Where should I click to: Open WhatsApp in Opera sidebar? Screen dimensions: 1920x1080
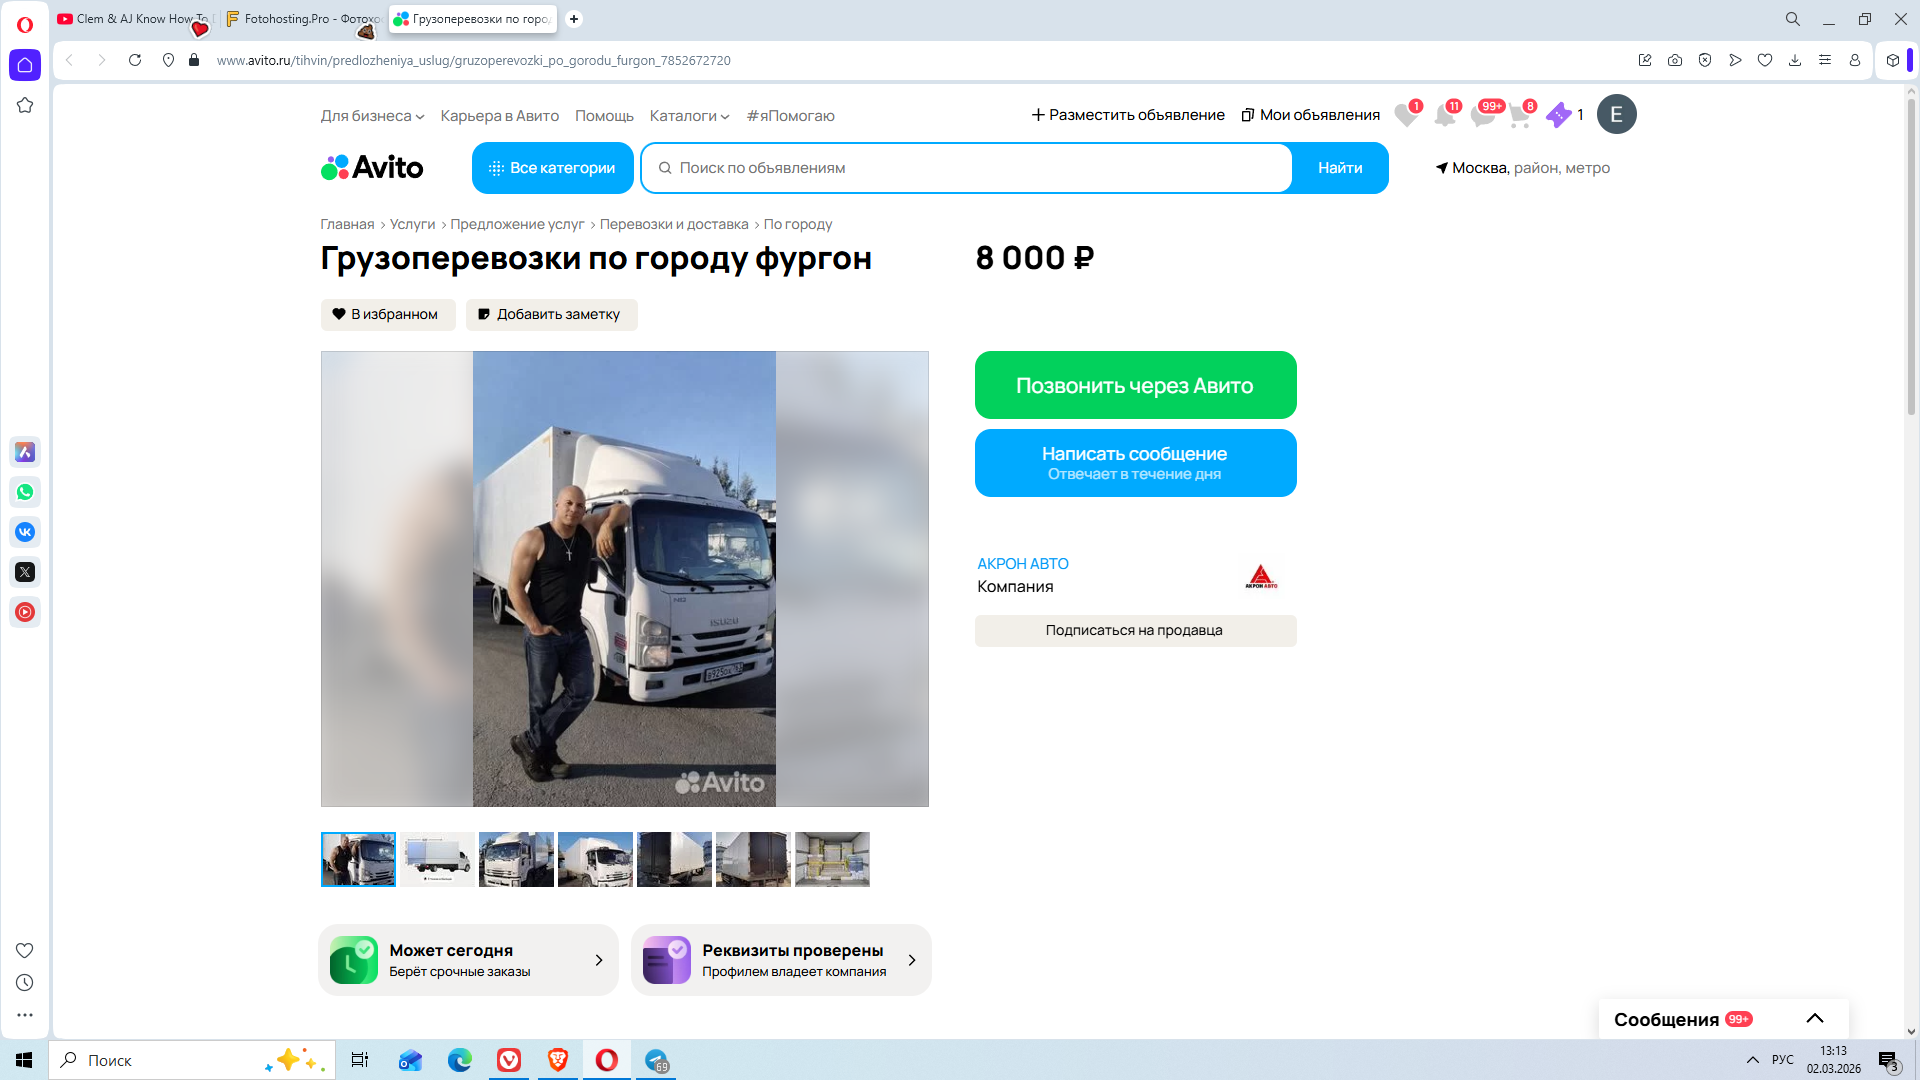tap(25, 492)
